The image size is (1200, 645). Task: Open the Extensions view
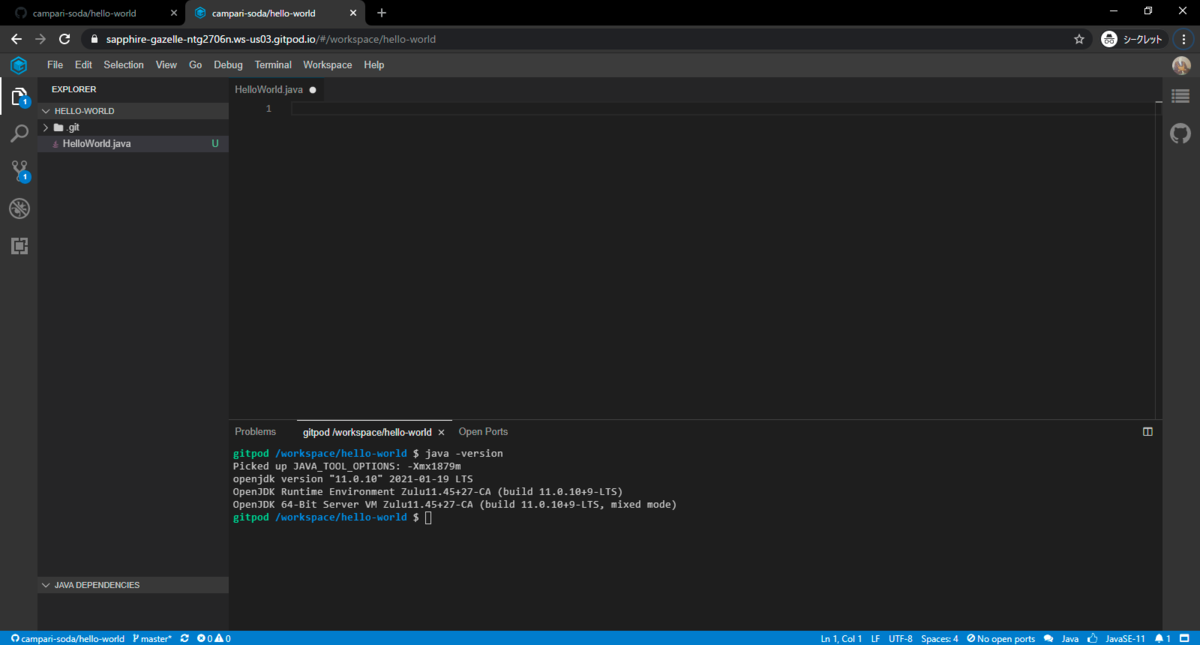point(20,246)
